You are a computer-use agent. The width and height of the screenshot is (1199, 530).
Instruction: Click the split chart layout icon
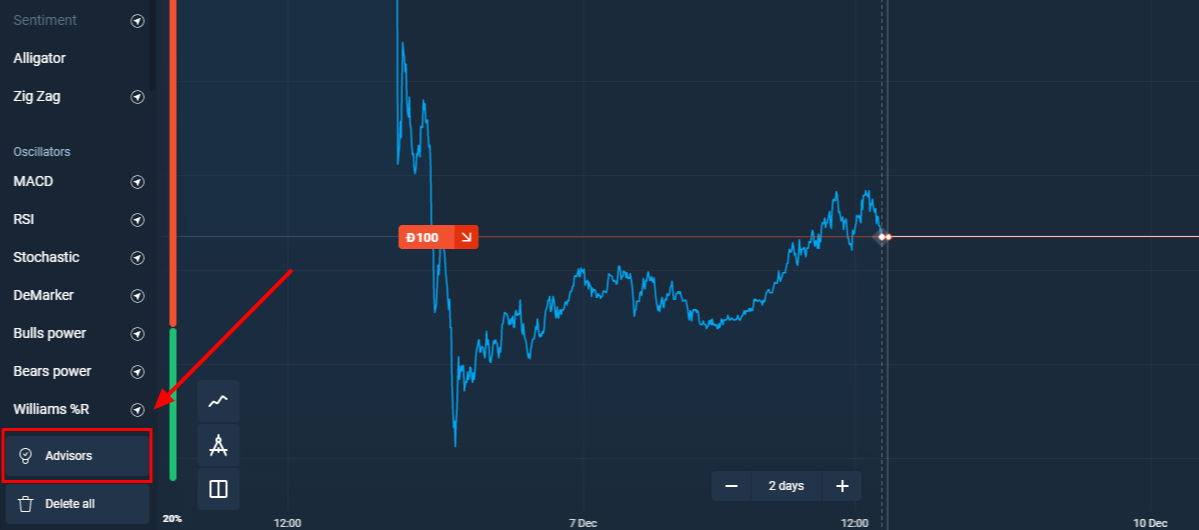[x=218, y=489]
